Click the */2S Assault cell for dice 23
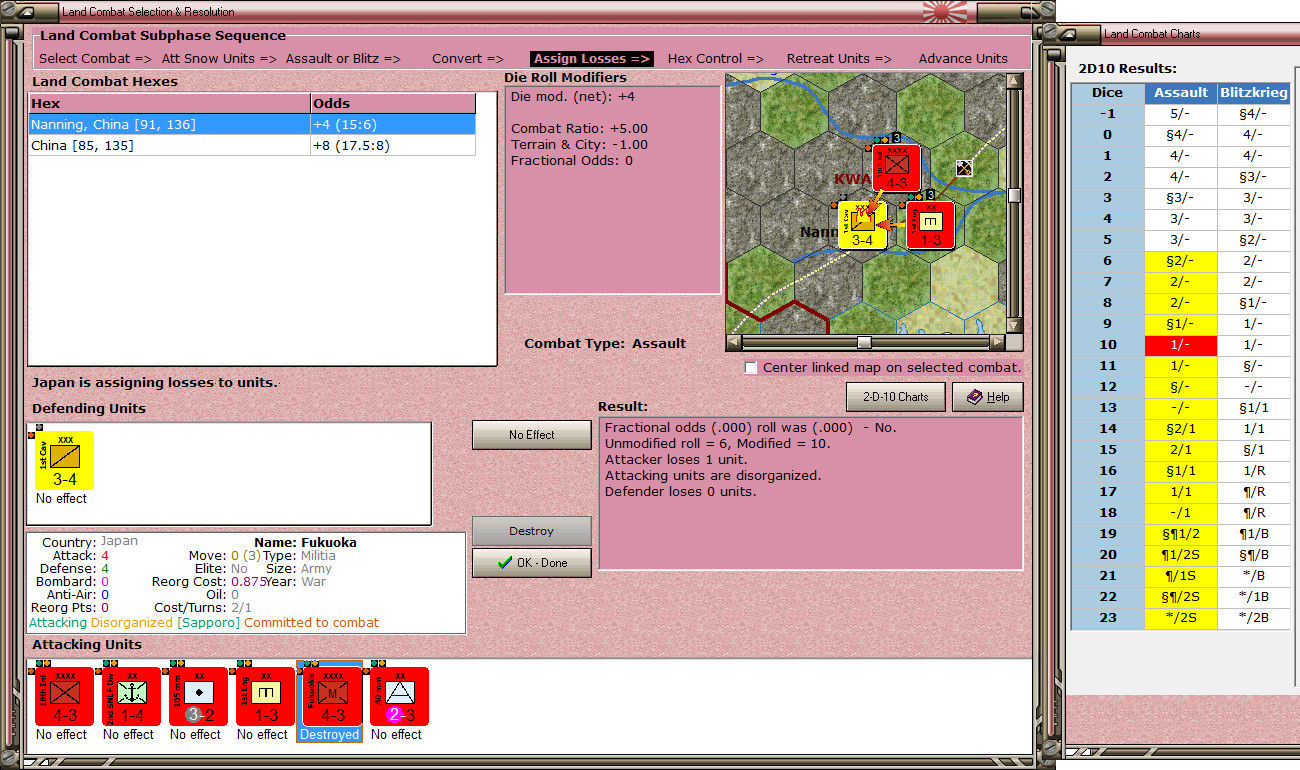The width and height of the screenshot is (1300, 770). 1181,618
